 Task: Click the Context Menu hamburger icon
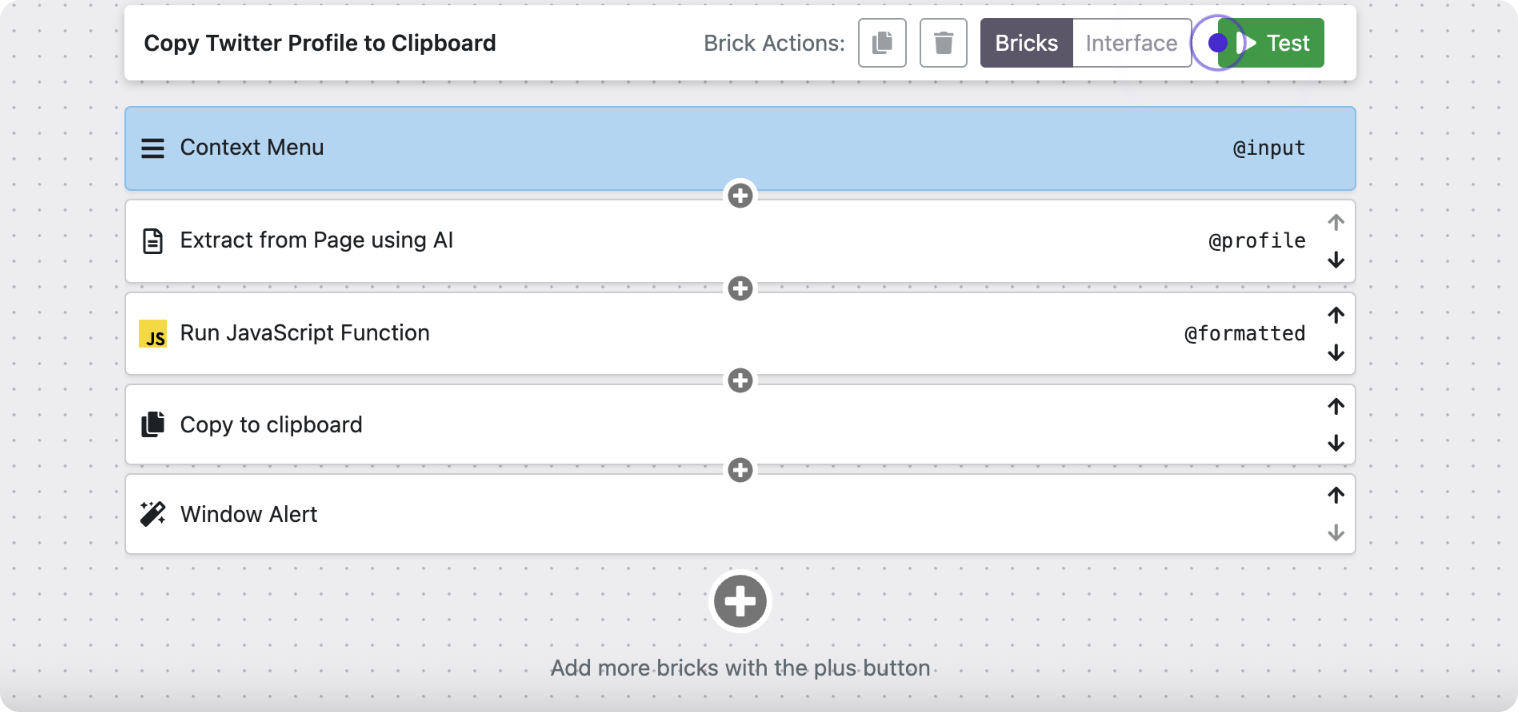tap(153, 148)
